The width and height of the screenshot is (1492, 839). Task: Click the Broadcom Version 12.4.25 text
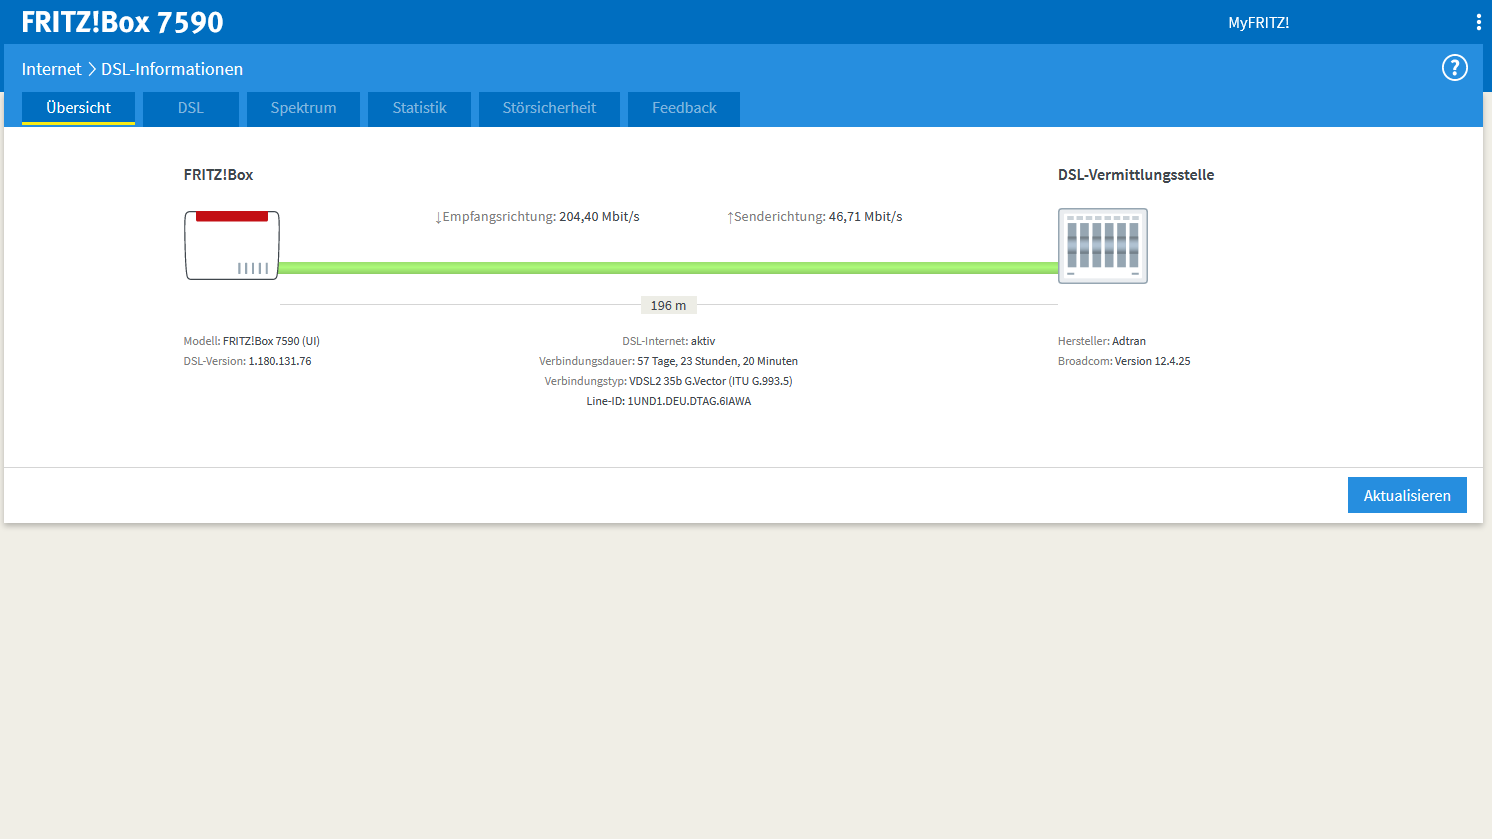tap(1124, 361)
